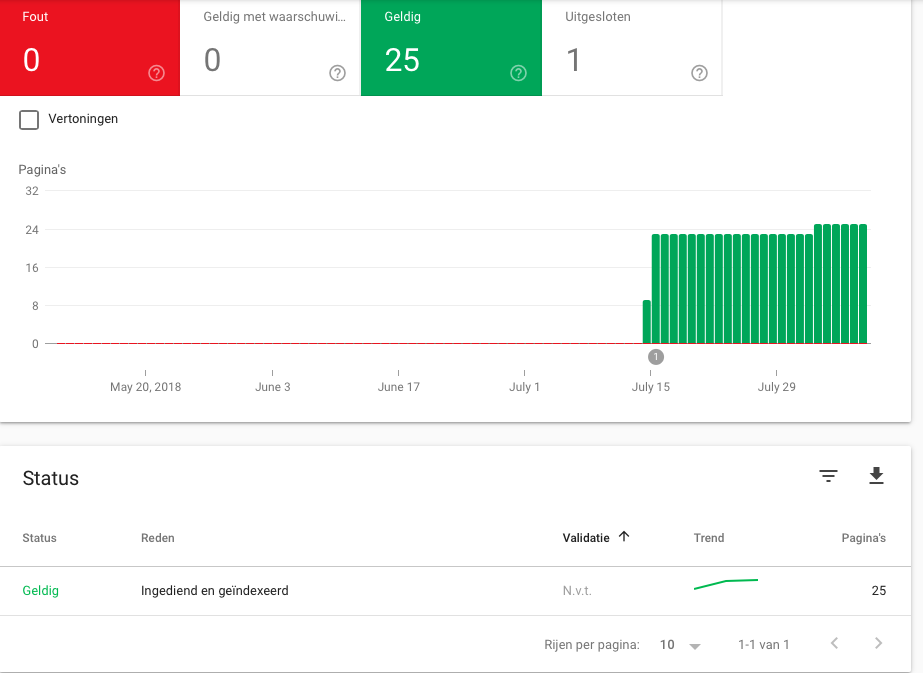923x673 pixels.
Task: Open the Ingediend en geïndexeerd row
Action: [456, 591]
